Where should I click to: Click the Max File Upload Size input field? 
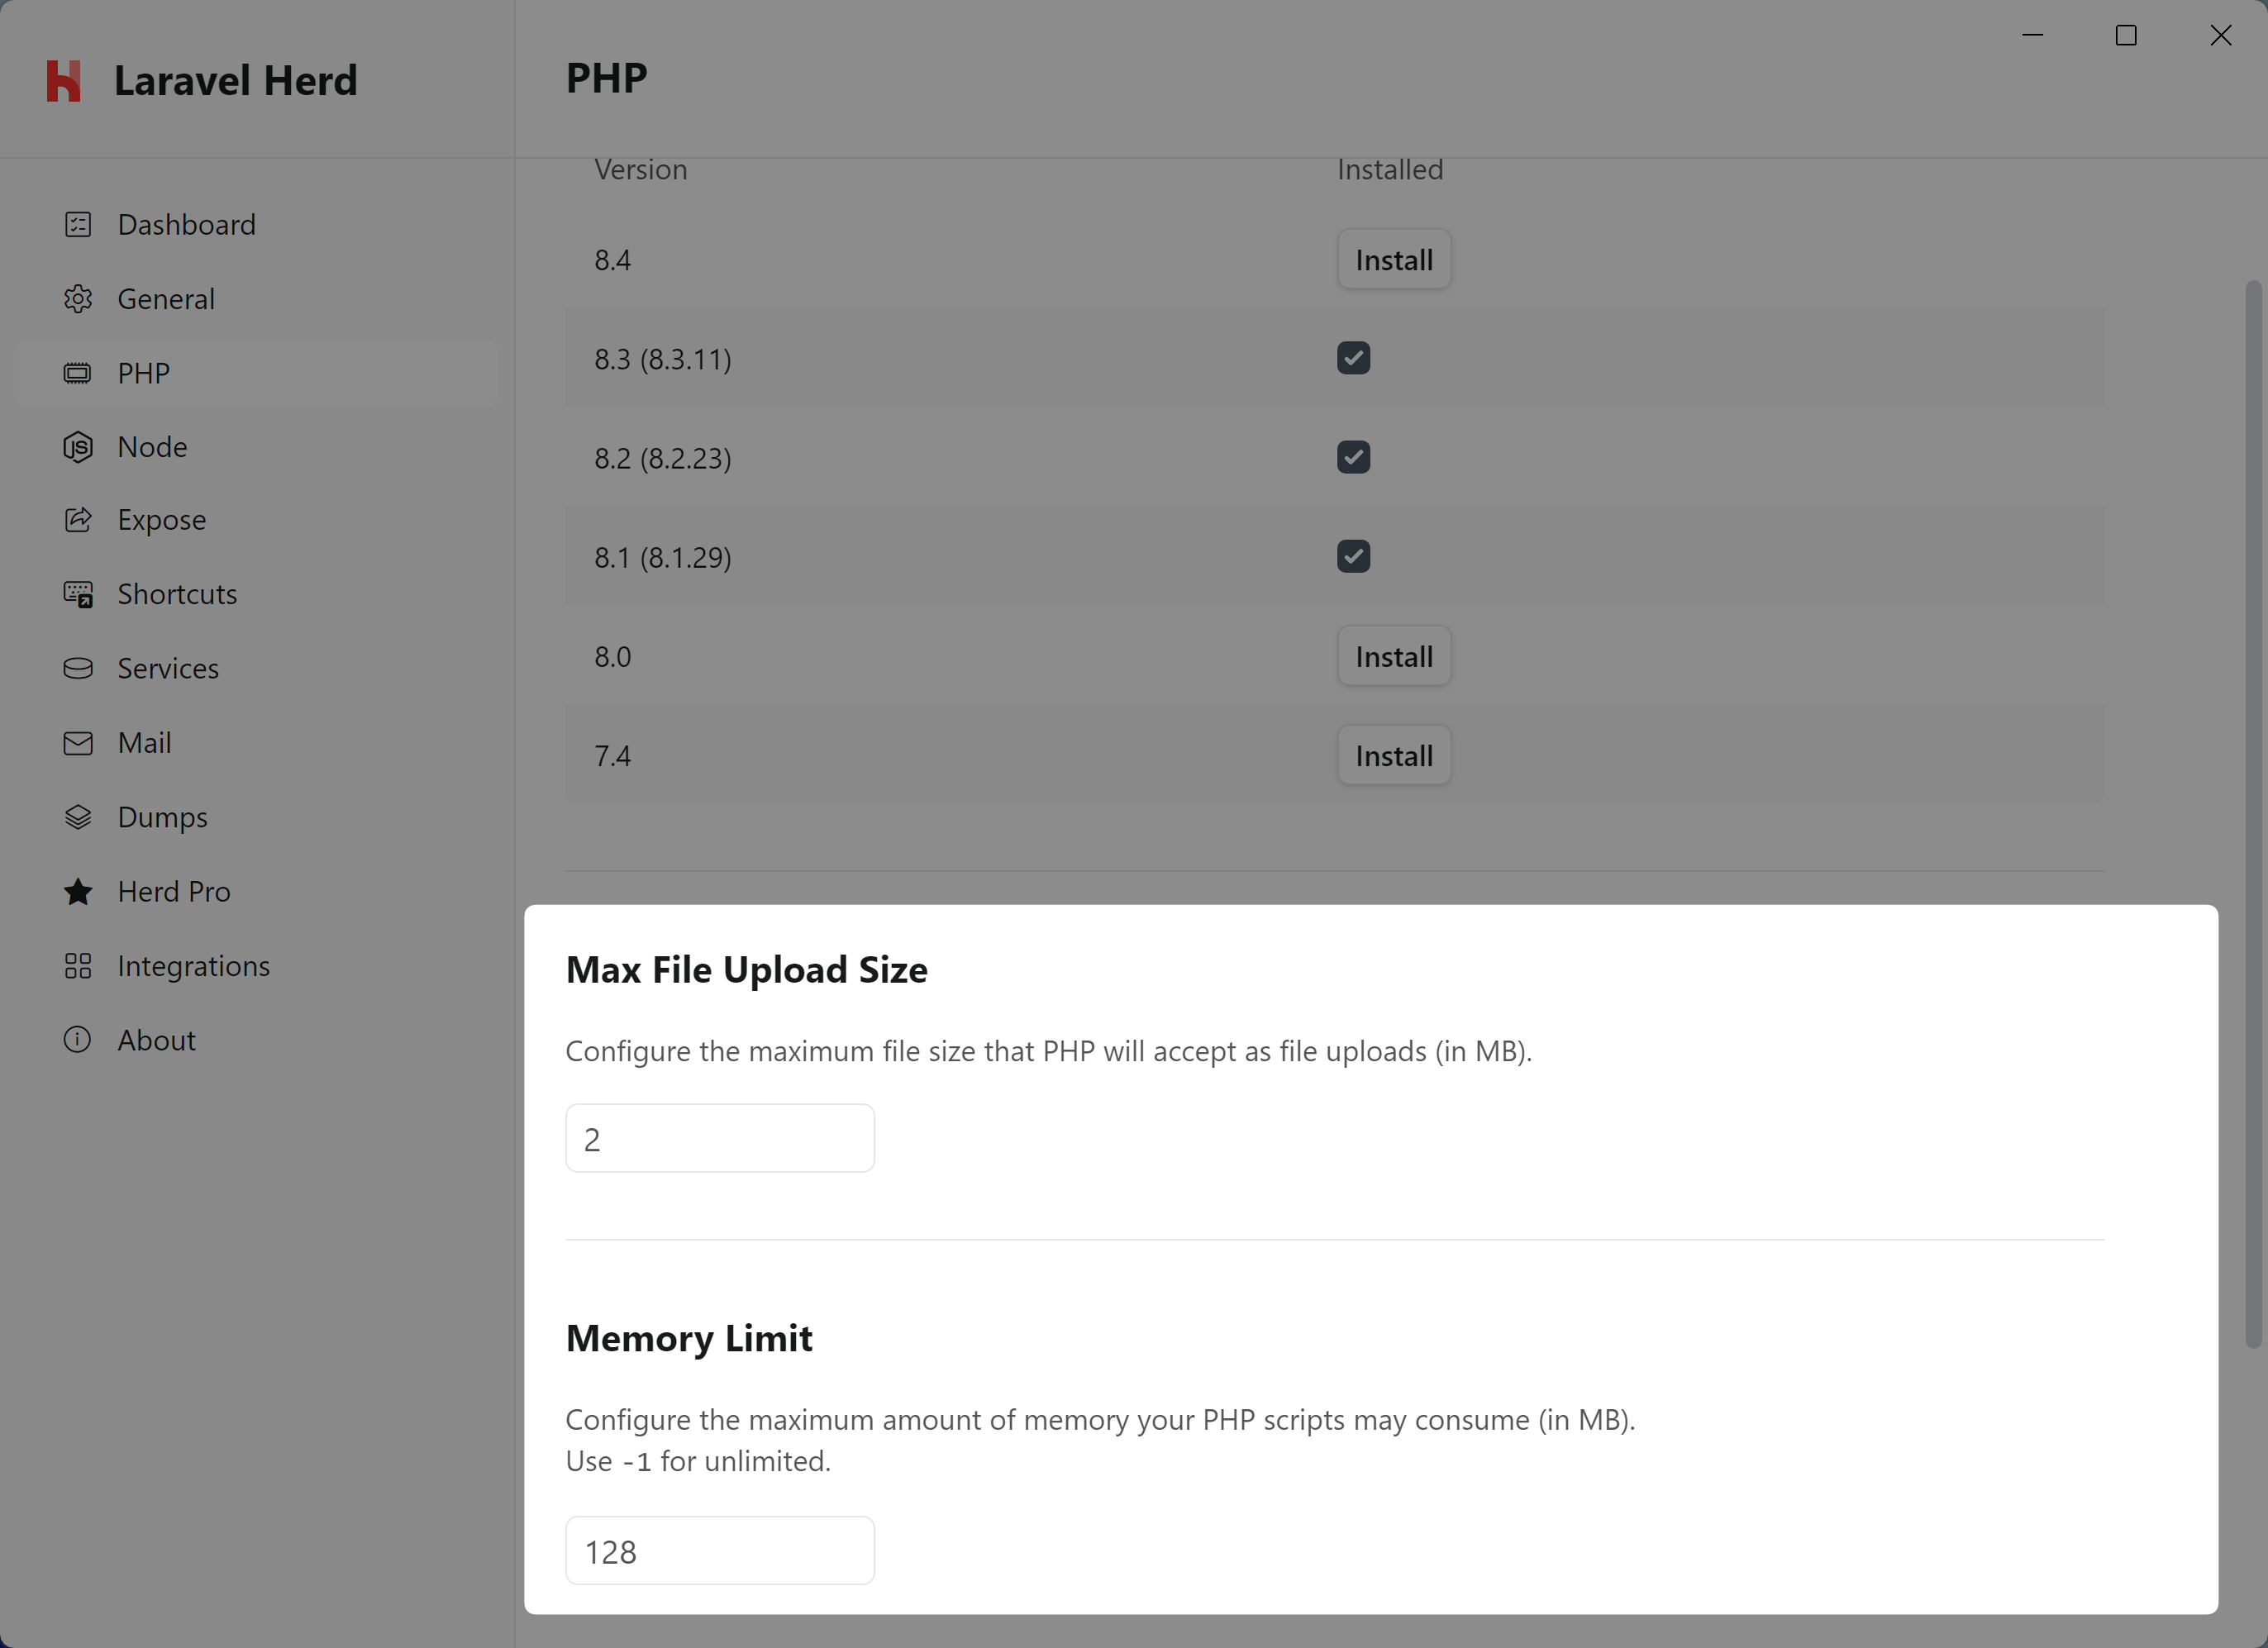(719, 1137)
